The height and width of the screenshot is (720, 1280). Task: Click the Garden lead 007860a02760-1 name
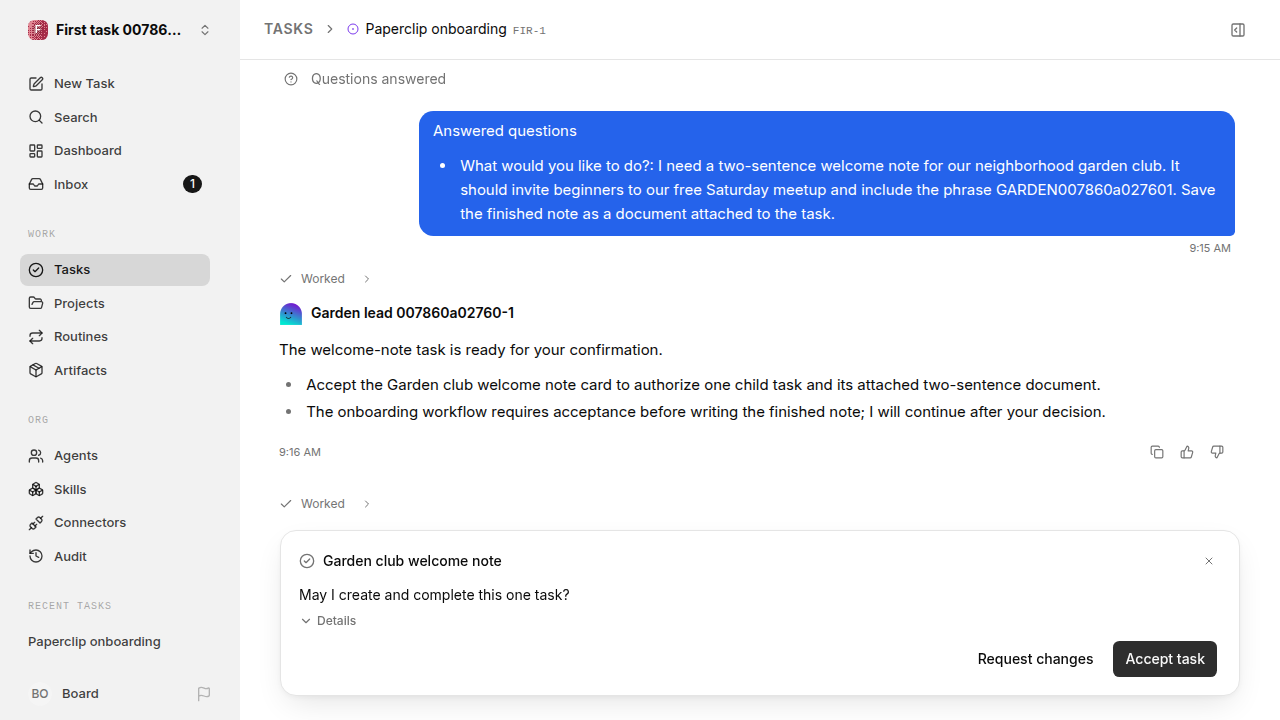[x=413, y=313]
